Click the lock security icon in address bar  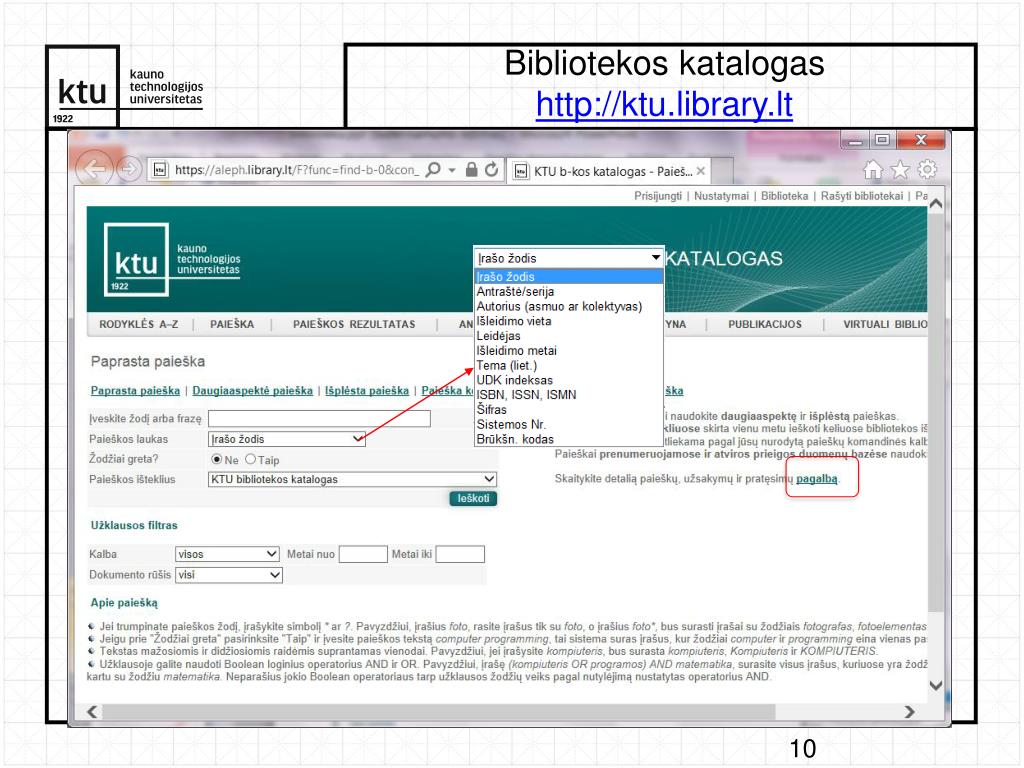pos(472,170)
